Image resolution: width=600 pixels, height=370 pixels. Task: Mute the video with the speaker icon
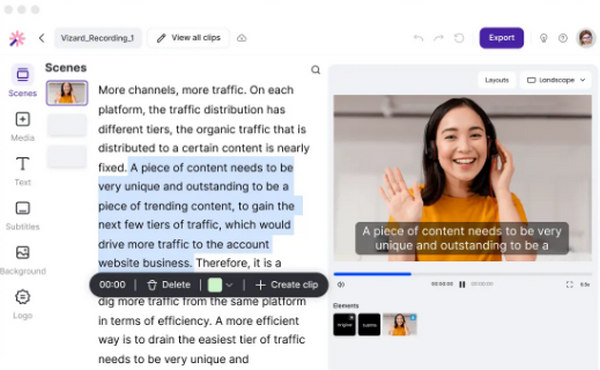[x=341, y=284]
